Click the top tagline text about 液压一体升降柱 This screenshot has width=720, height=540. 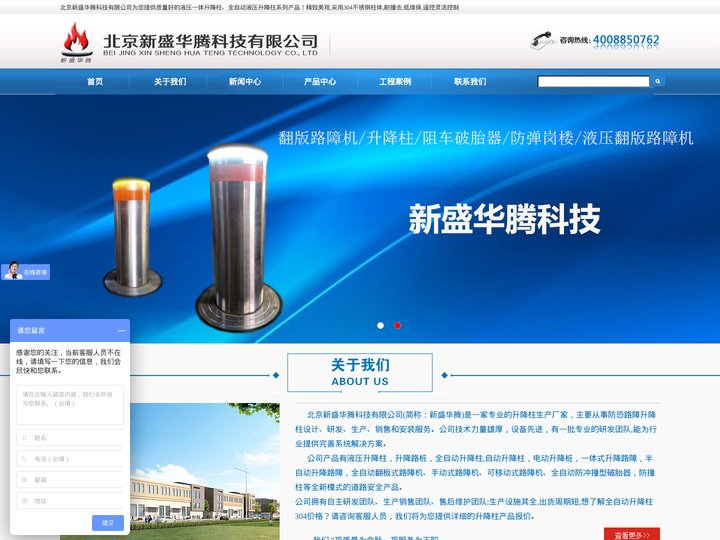(x=259, y=7)
